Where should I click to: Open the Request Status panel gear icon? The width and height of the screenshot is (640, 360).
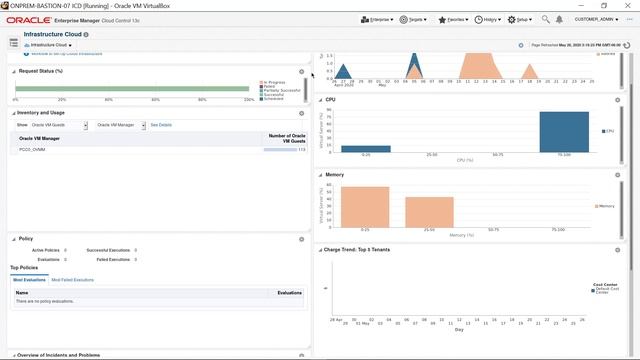pos(302,72)
